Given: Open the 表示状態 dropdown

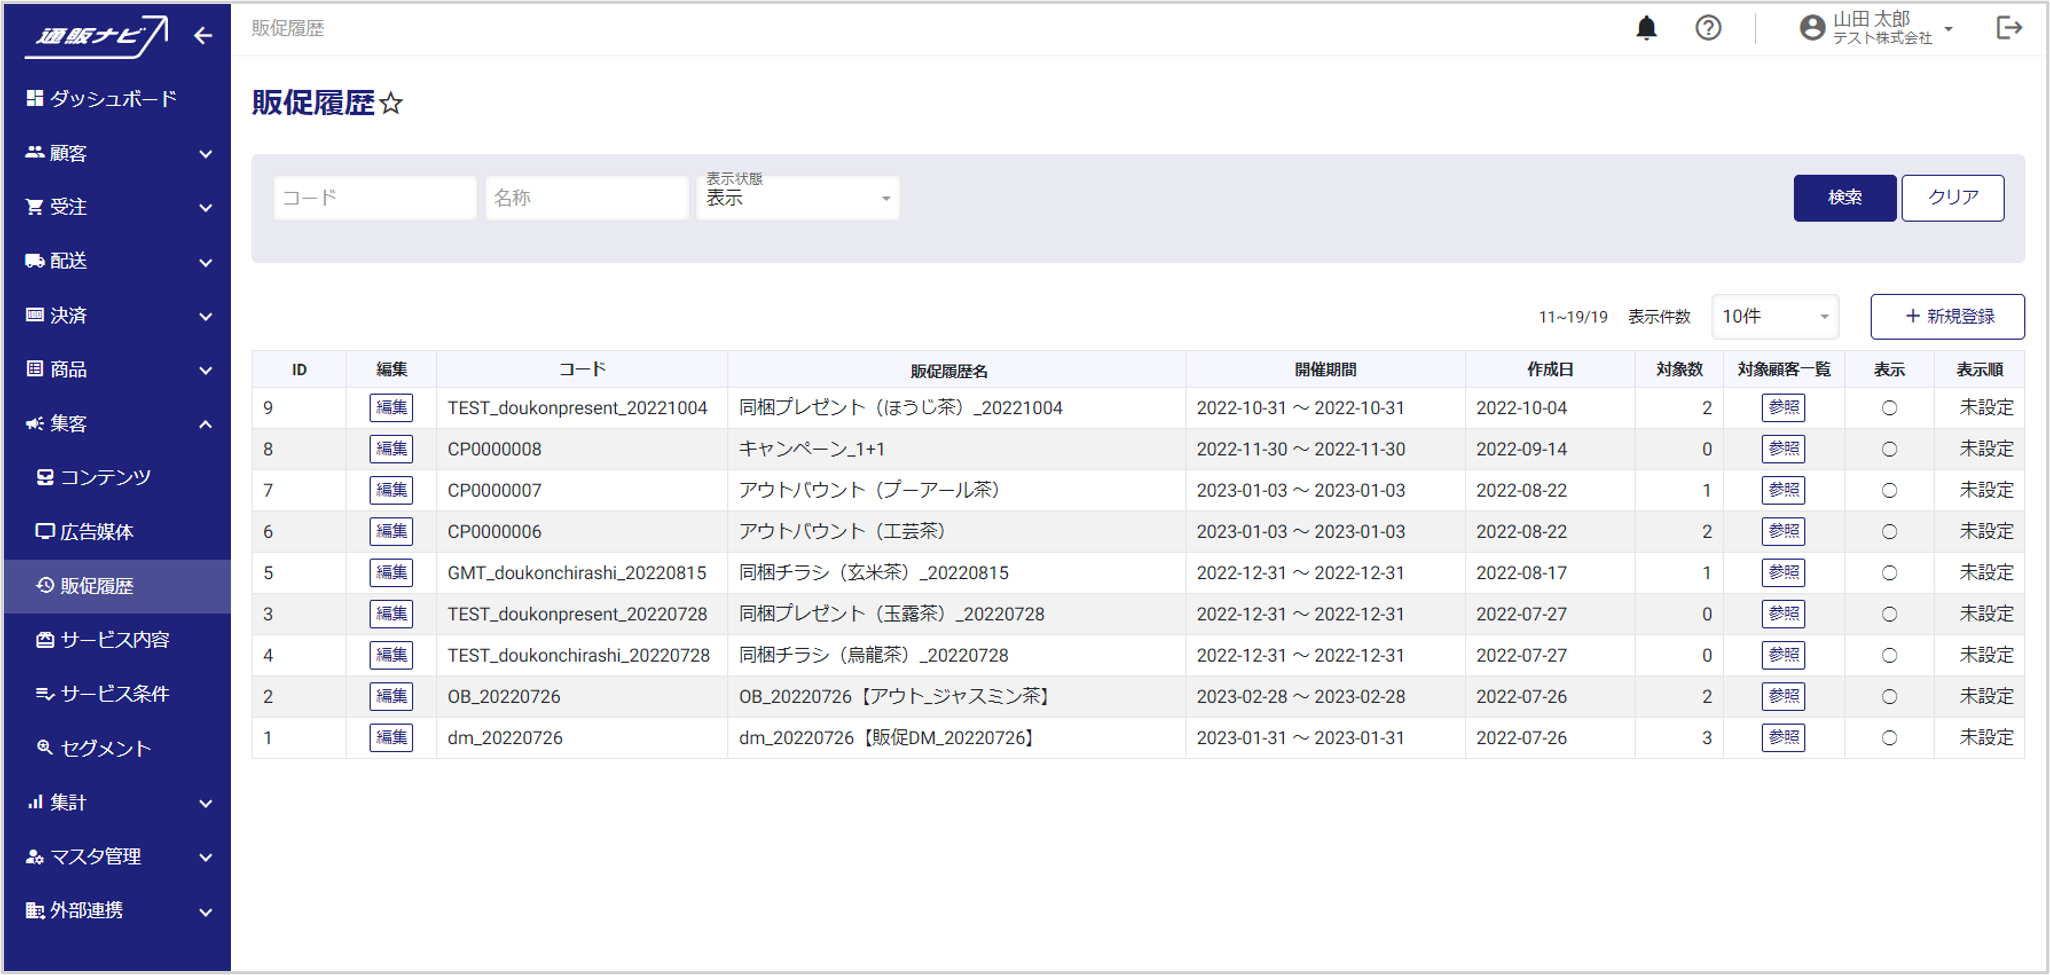Looking at the screenshot, I should click(x=797, y=198).
